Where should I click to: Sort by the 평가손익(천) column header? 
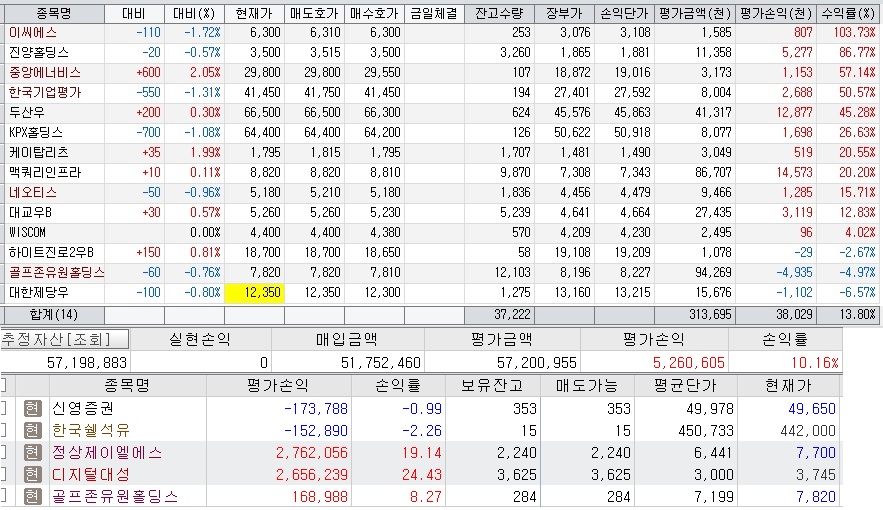(776, 13)
